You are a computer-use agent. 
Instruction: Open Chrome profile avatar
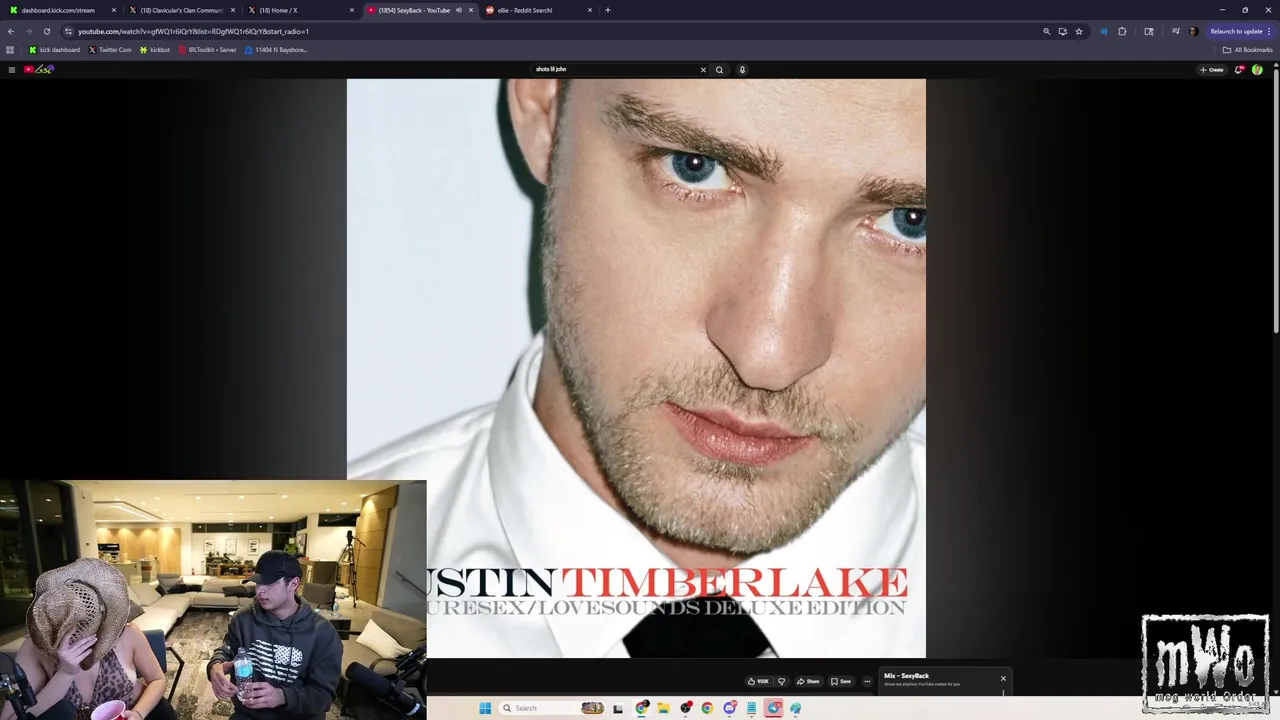1193,31
